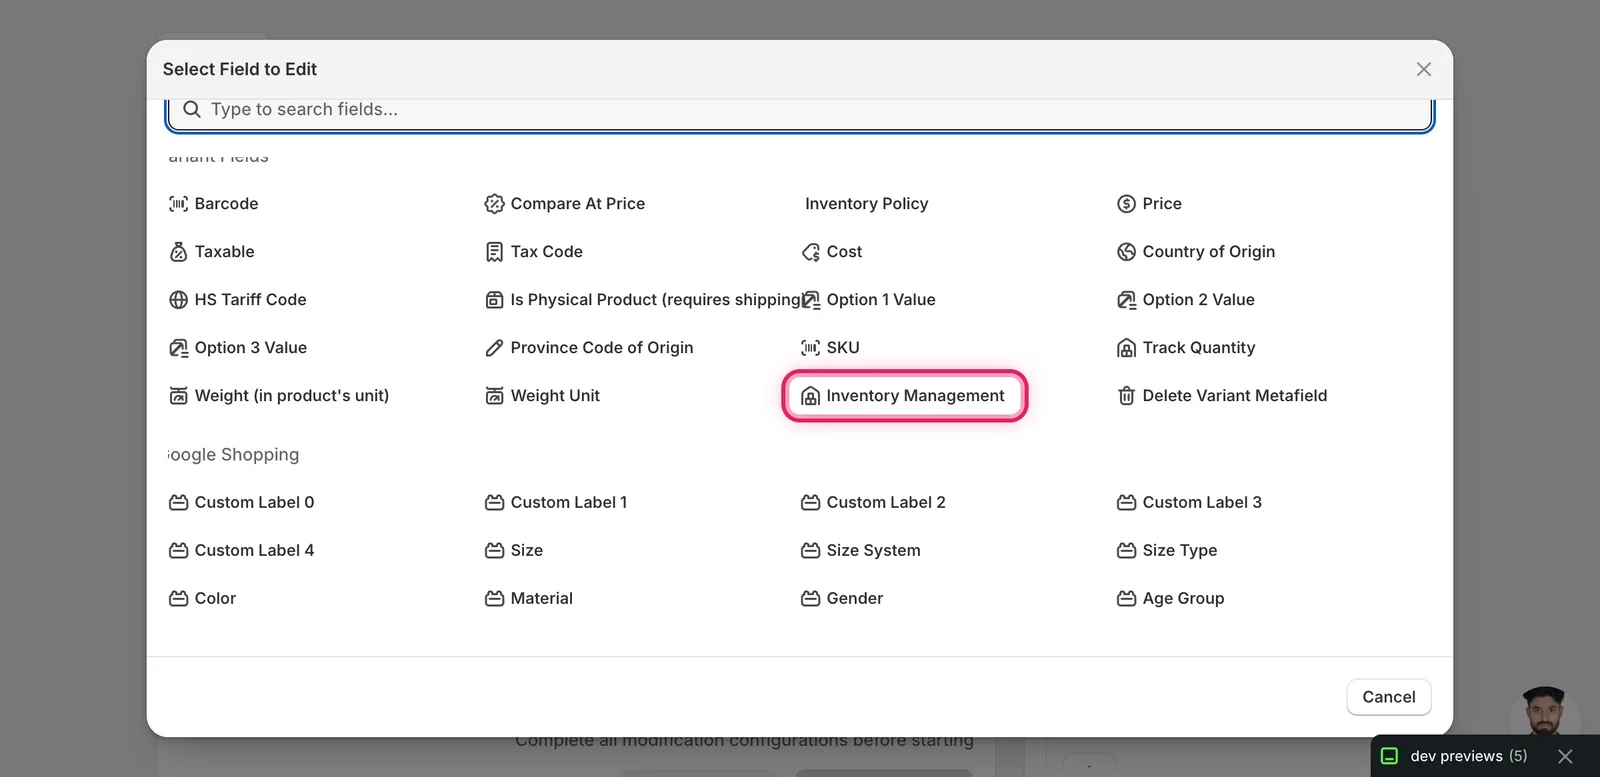Screen dimensions: 1600x777
Task: Click the HS Tariff Code globe icon
Action: [179, 300]
